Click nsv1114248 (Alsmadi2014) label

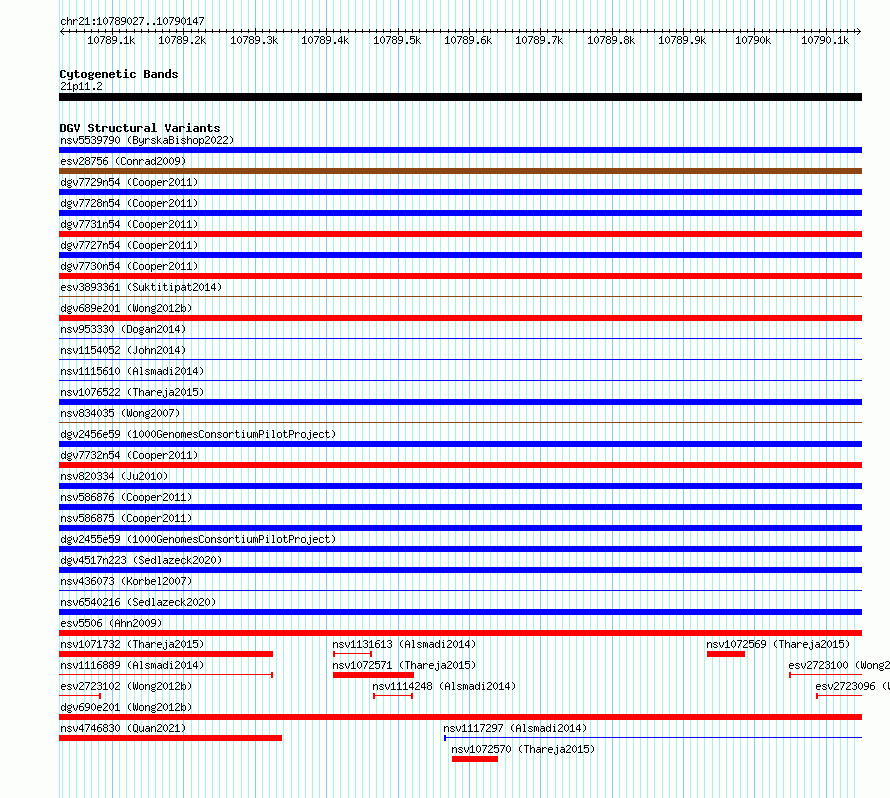point(444,686)
